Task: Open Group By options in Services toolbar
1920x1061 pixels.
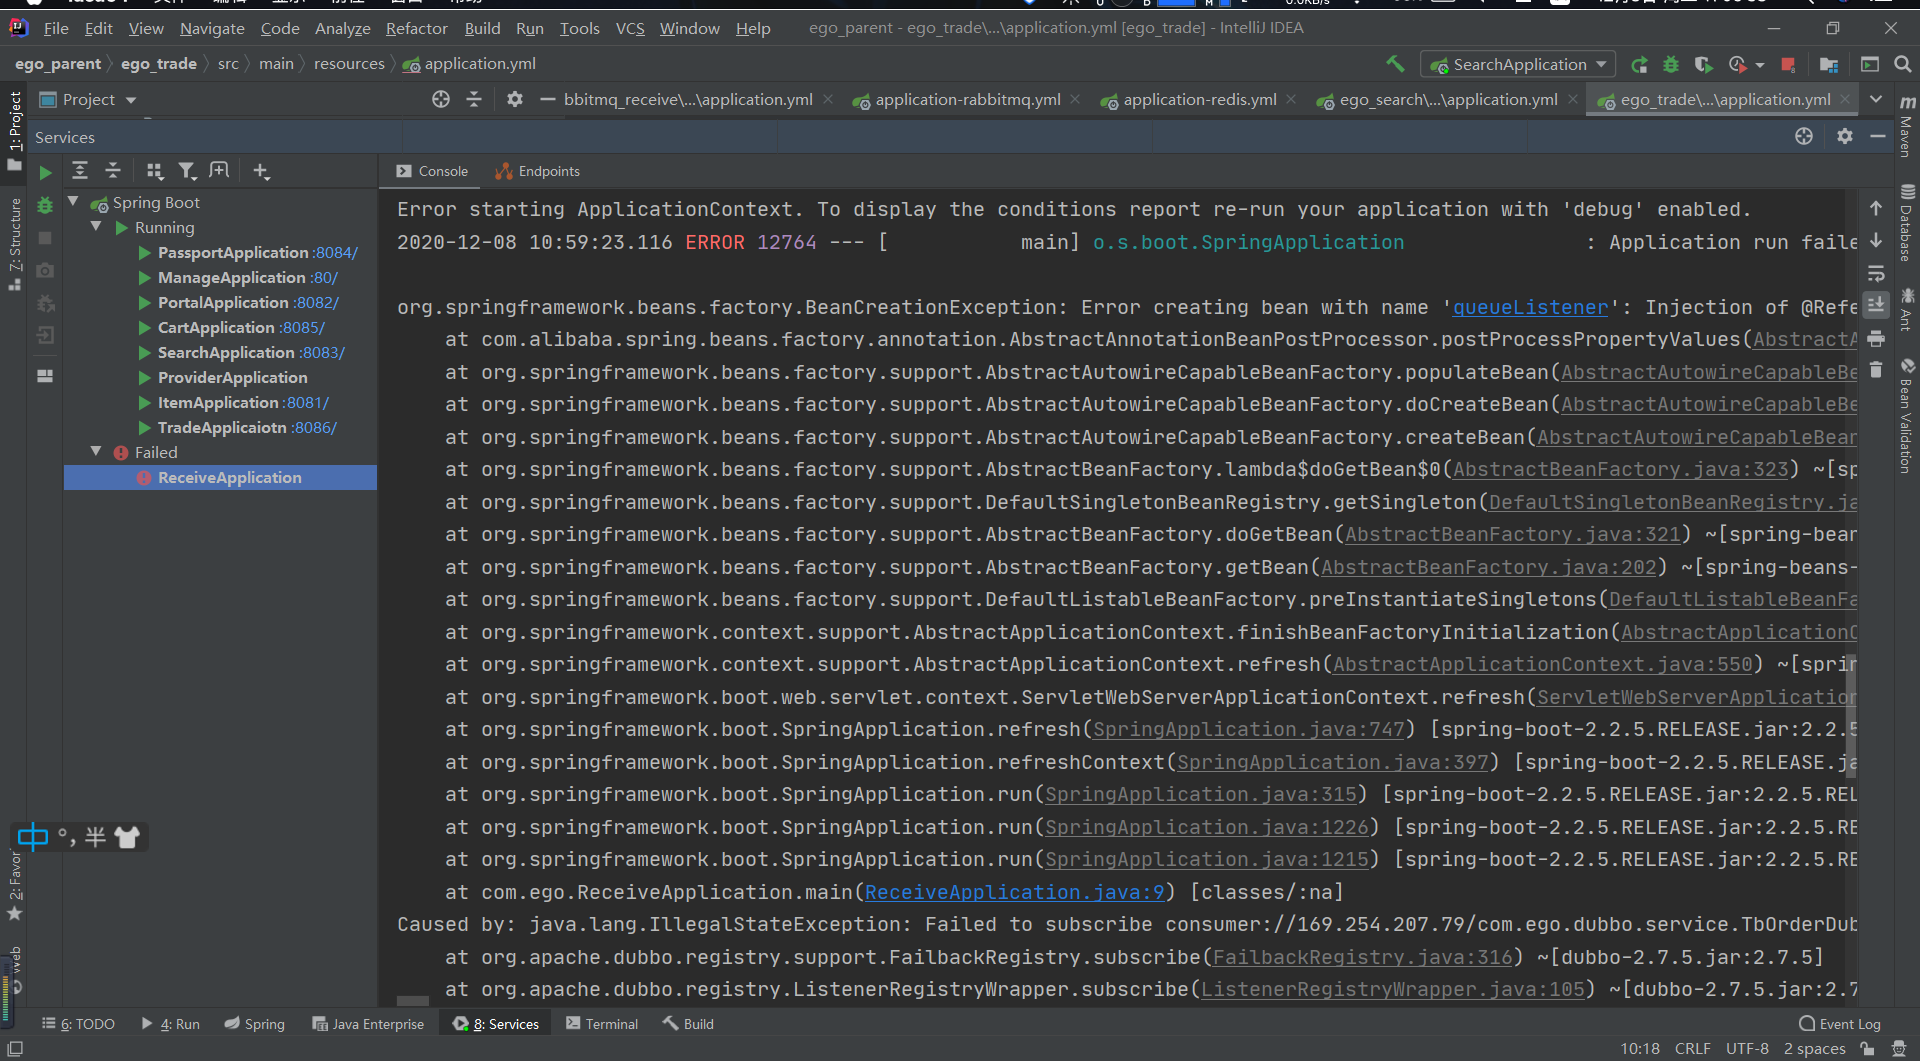Action: pyautogui.click(x=154, y=171)
